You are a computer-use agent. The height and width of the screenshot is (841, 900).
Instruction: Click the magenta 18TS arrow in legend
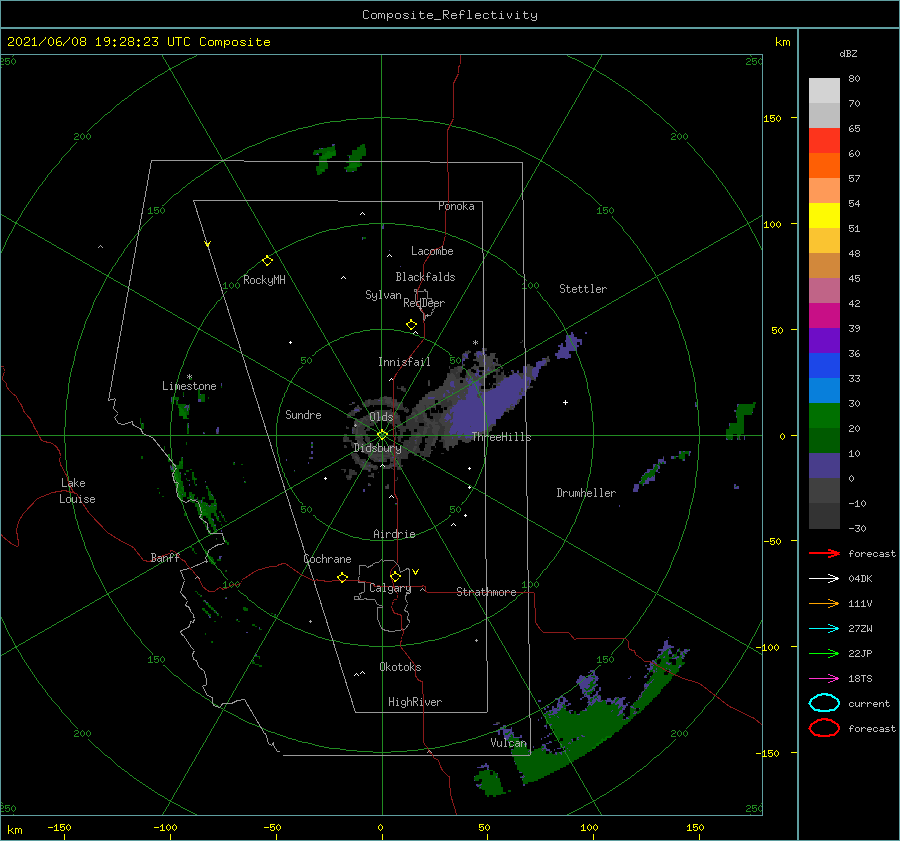(824, 679)
